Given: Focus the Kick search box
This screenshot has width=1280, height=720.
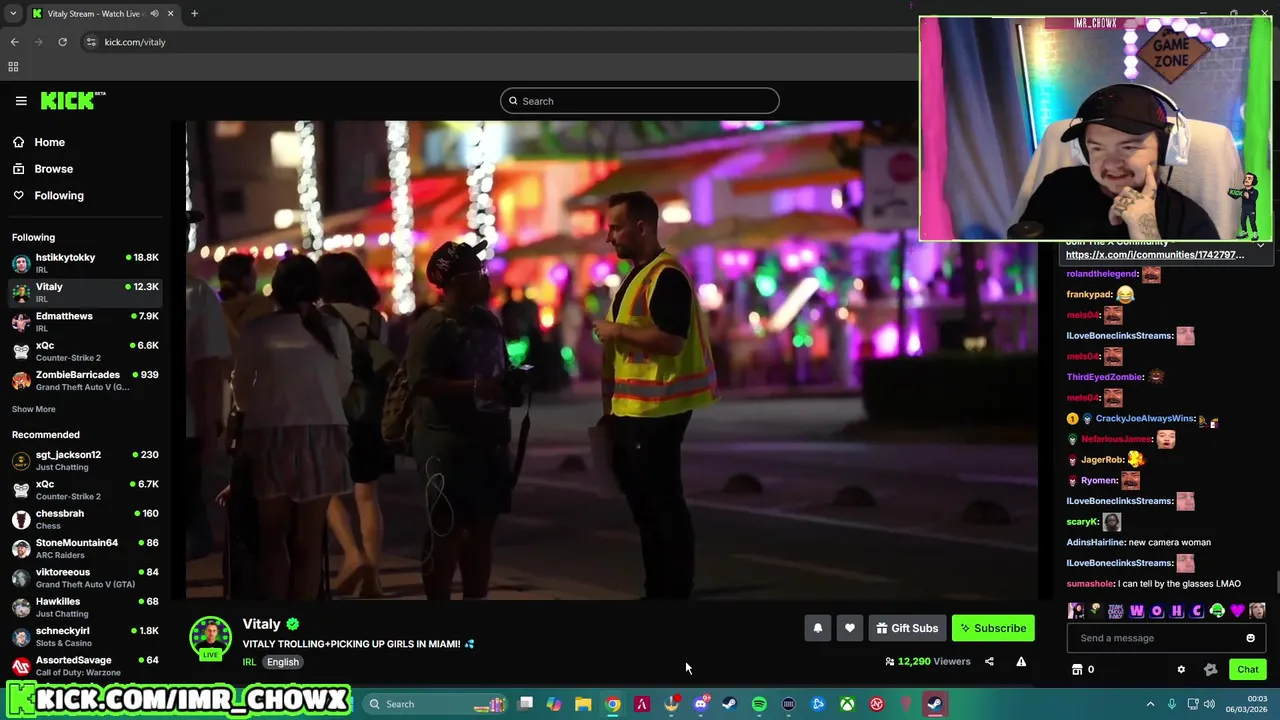Looking at the screenshot, I should (640, 101).
